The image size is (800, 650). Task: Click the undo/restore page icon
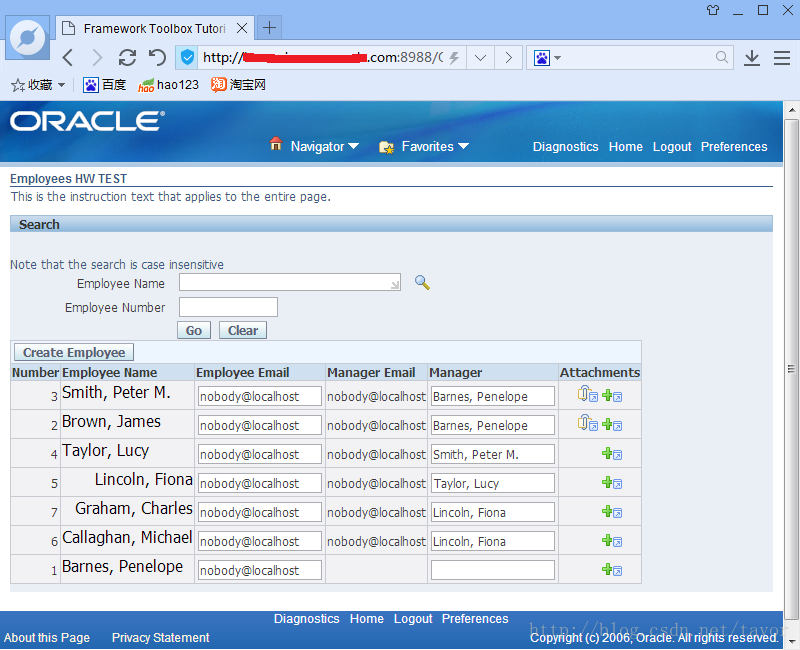tap(157, 57)
